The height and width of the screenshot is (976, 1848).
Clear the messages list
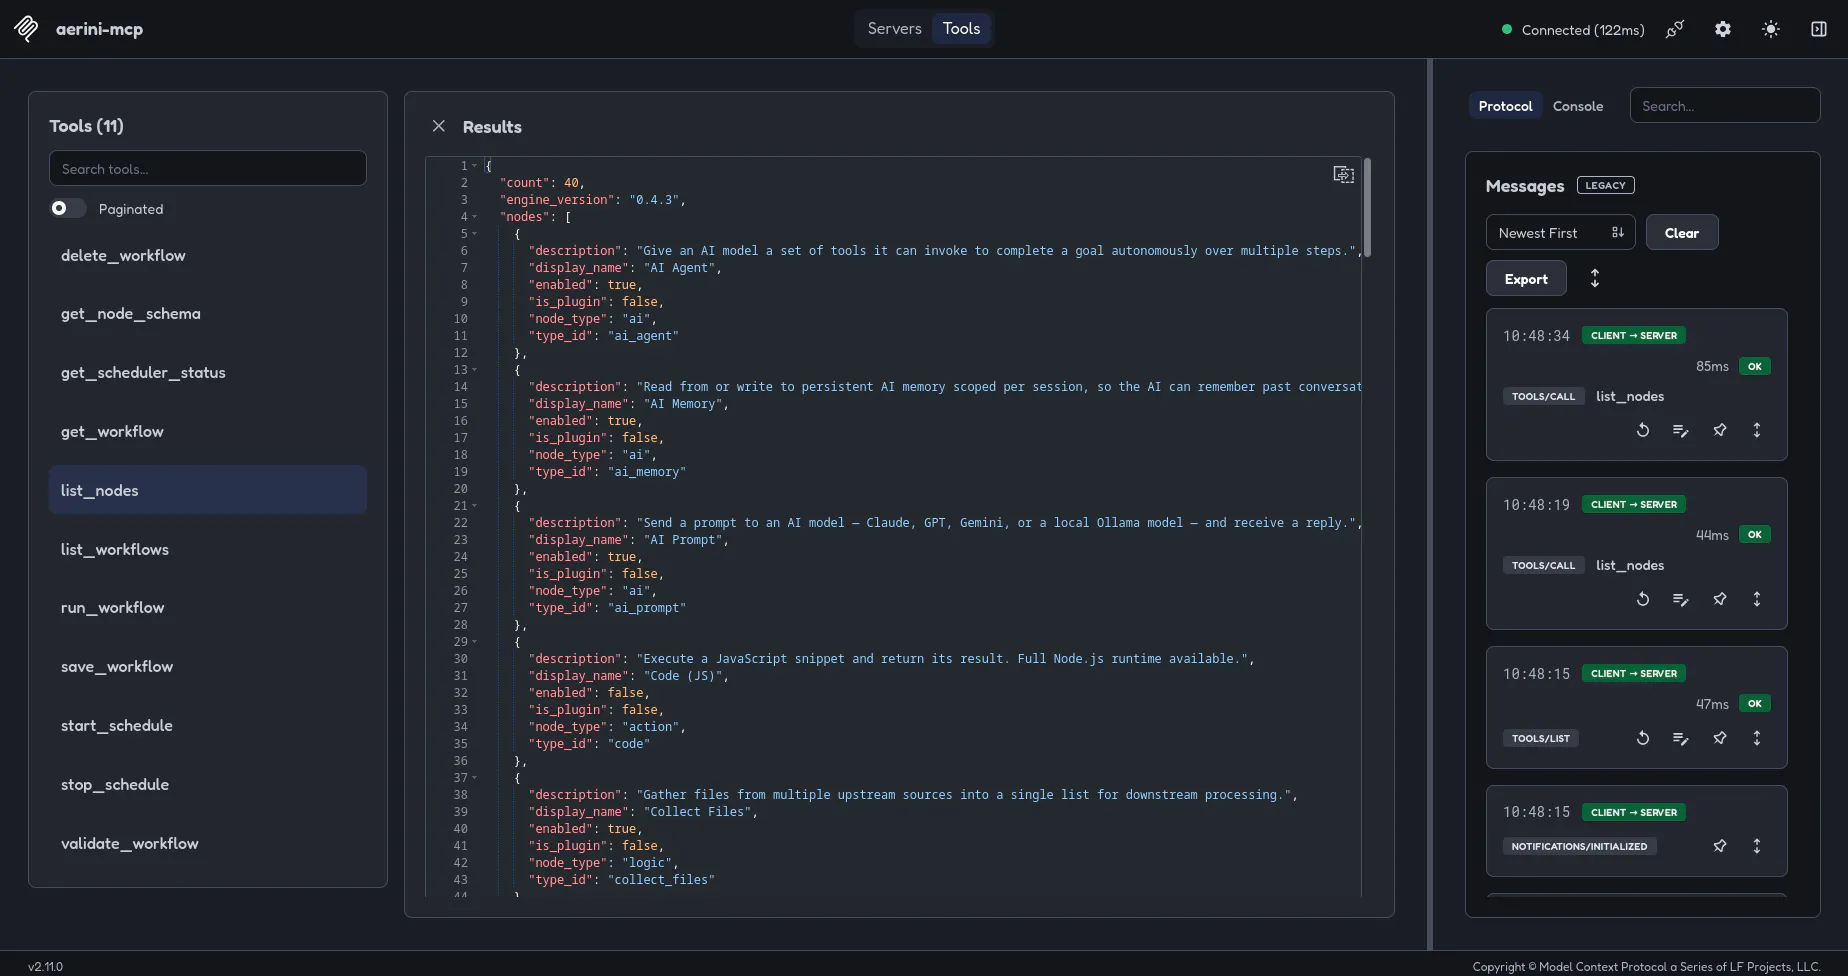click(x=1682, y=233)
